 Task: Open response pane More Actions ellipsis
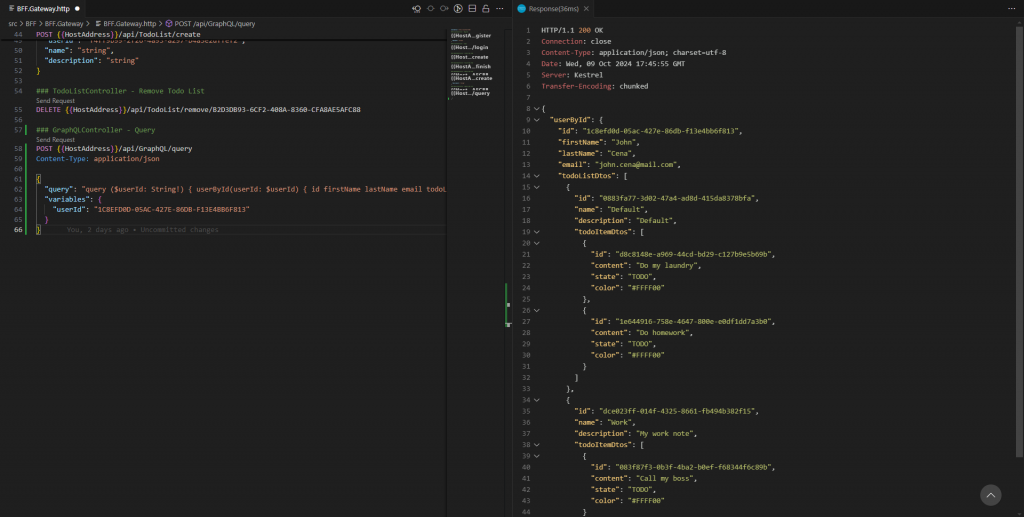point(1012,8)
